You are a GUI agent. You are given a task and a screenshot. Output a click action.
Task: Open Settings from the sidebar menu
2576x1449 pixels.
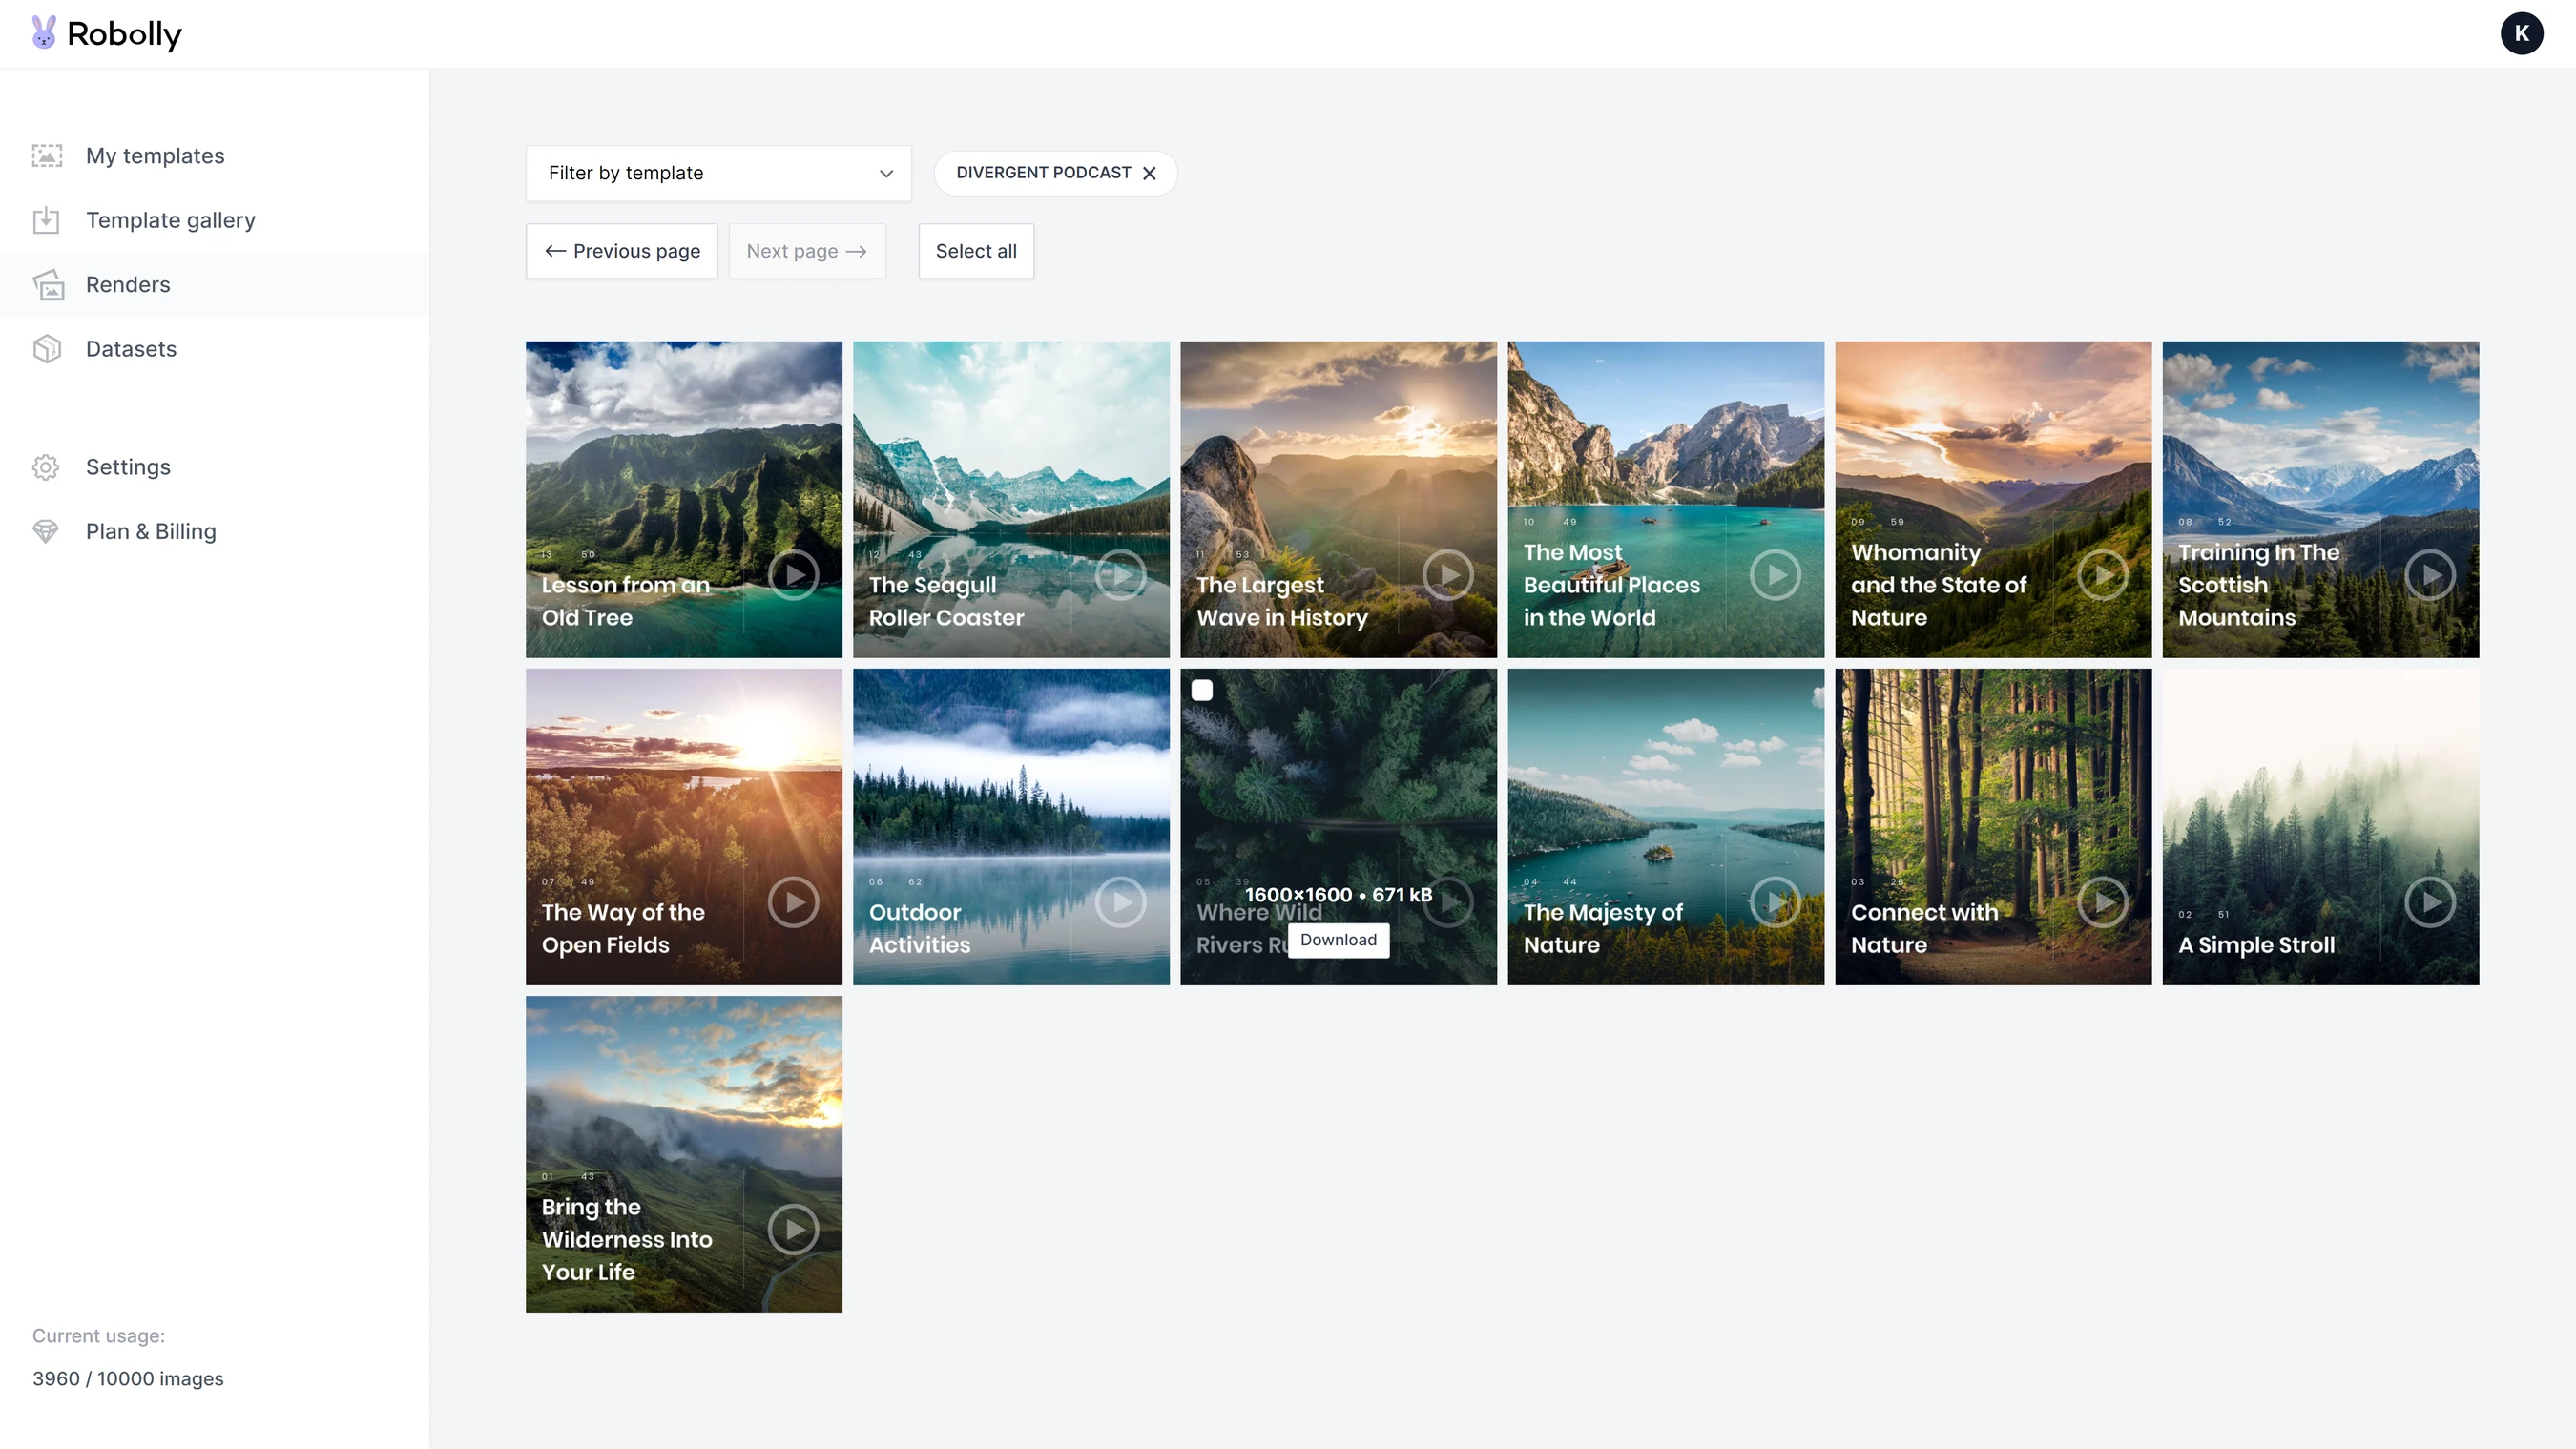click(127, 467)
